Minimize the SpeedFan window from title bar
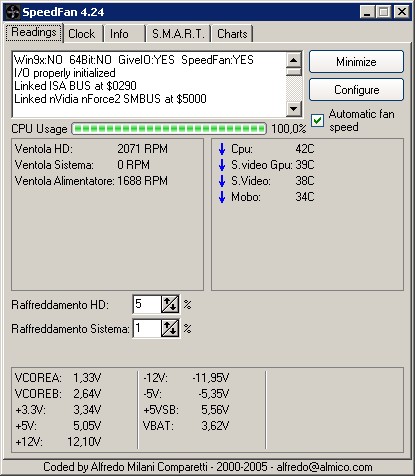Viewport: 415px width, 476px height. coord(367,12)
